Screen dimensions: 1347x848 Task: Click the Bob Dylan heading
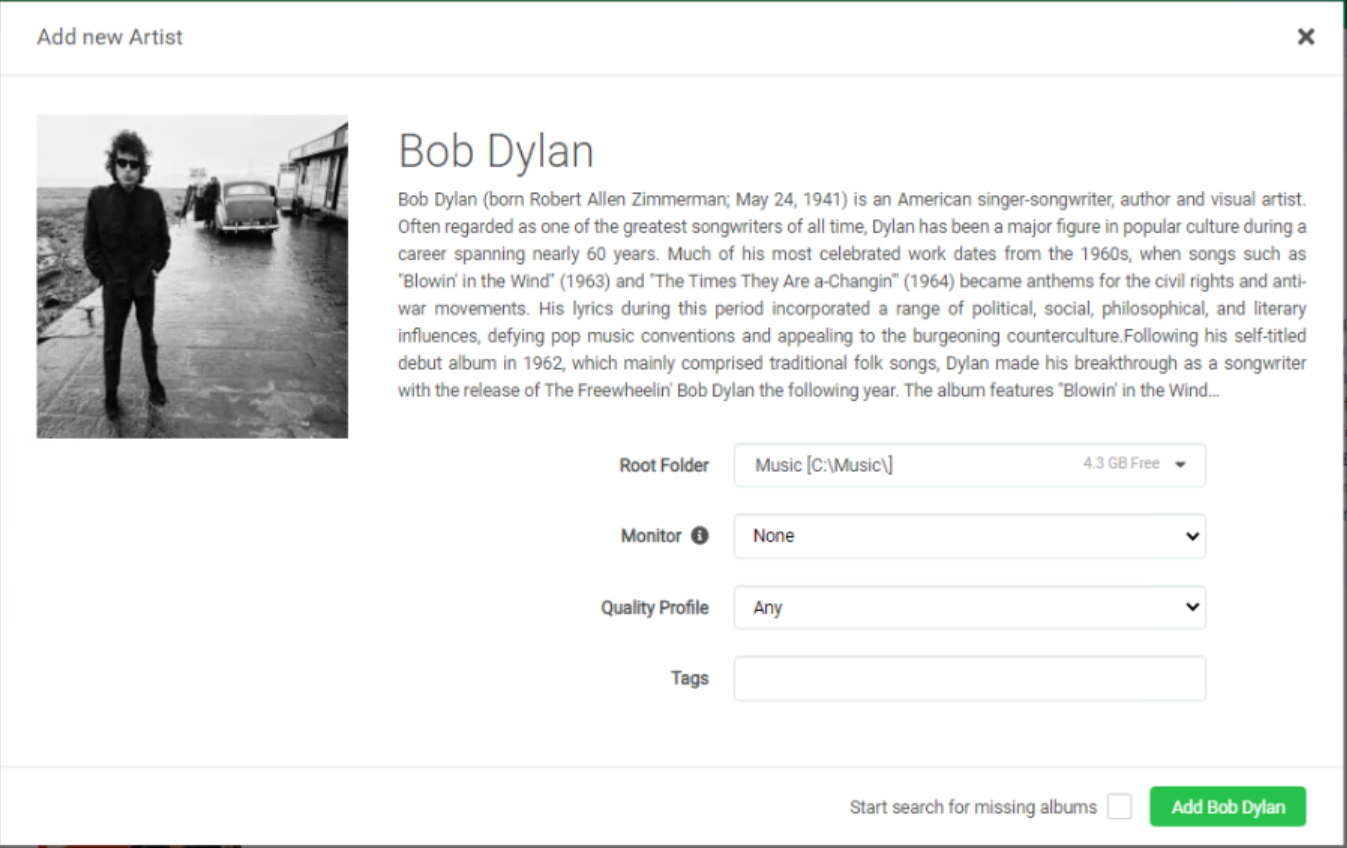point(496,151)
